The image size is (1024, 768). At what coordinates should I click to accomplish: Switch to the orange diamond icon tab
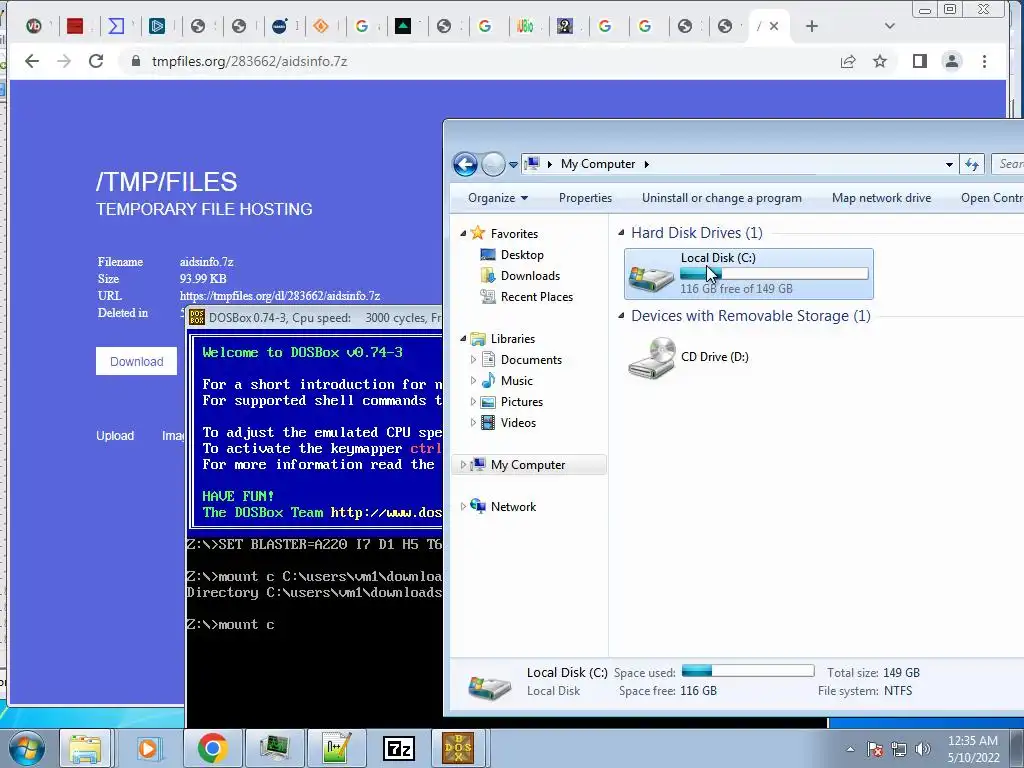(x=321, y=26)
